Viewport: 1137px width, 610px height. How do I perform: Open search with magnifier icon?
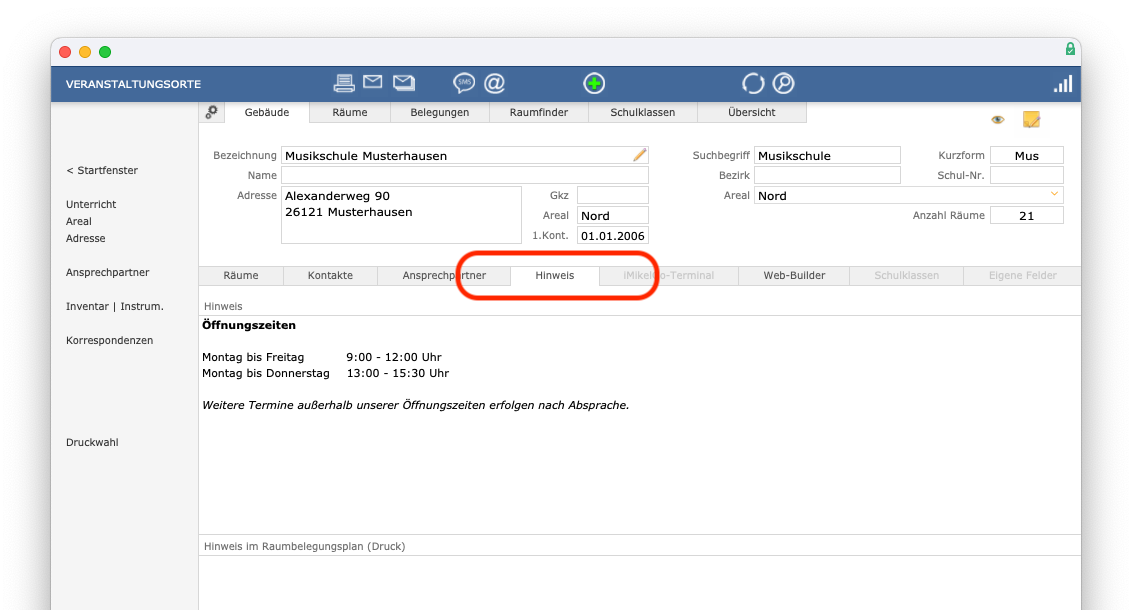pos(783,83)
